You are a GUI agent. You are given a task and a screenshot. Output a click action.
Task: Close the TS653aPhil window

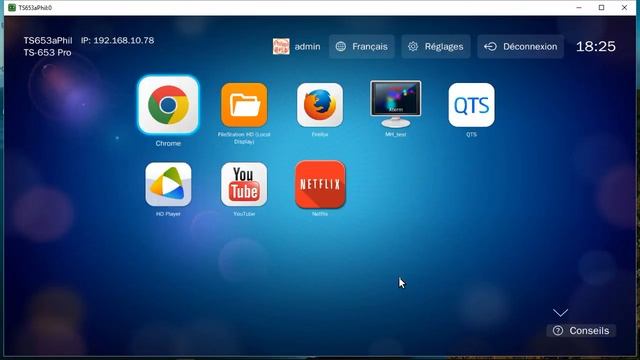pos(624,8)
